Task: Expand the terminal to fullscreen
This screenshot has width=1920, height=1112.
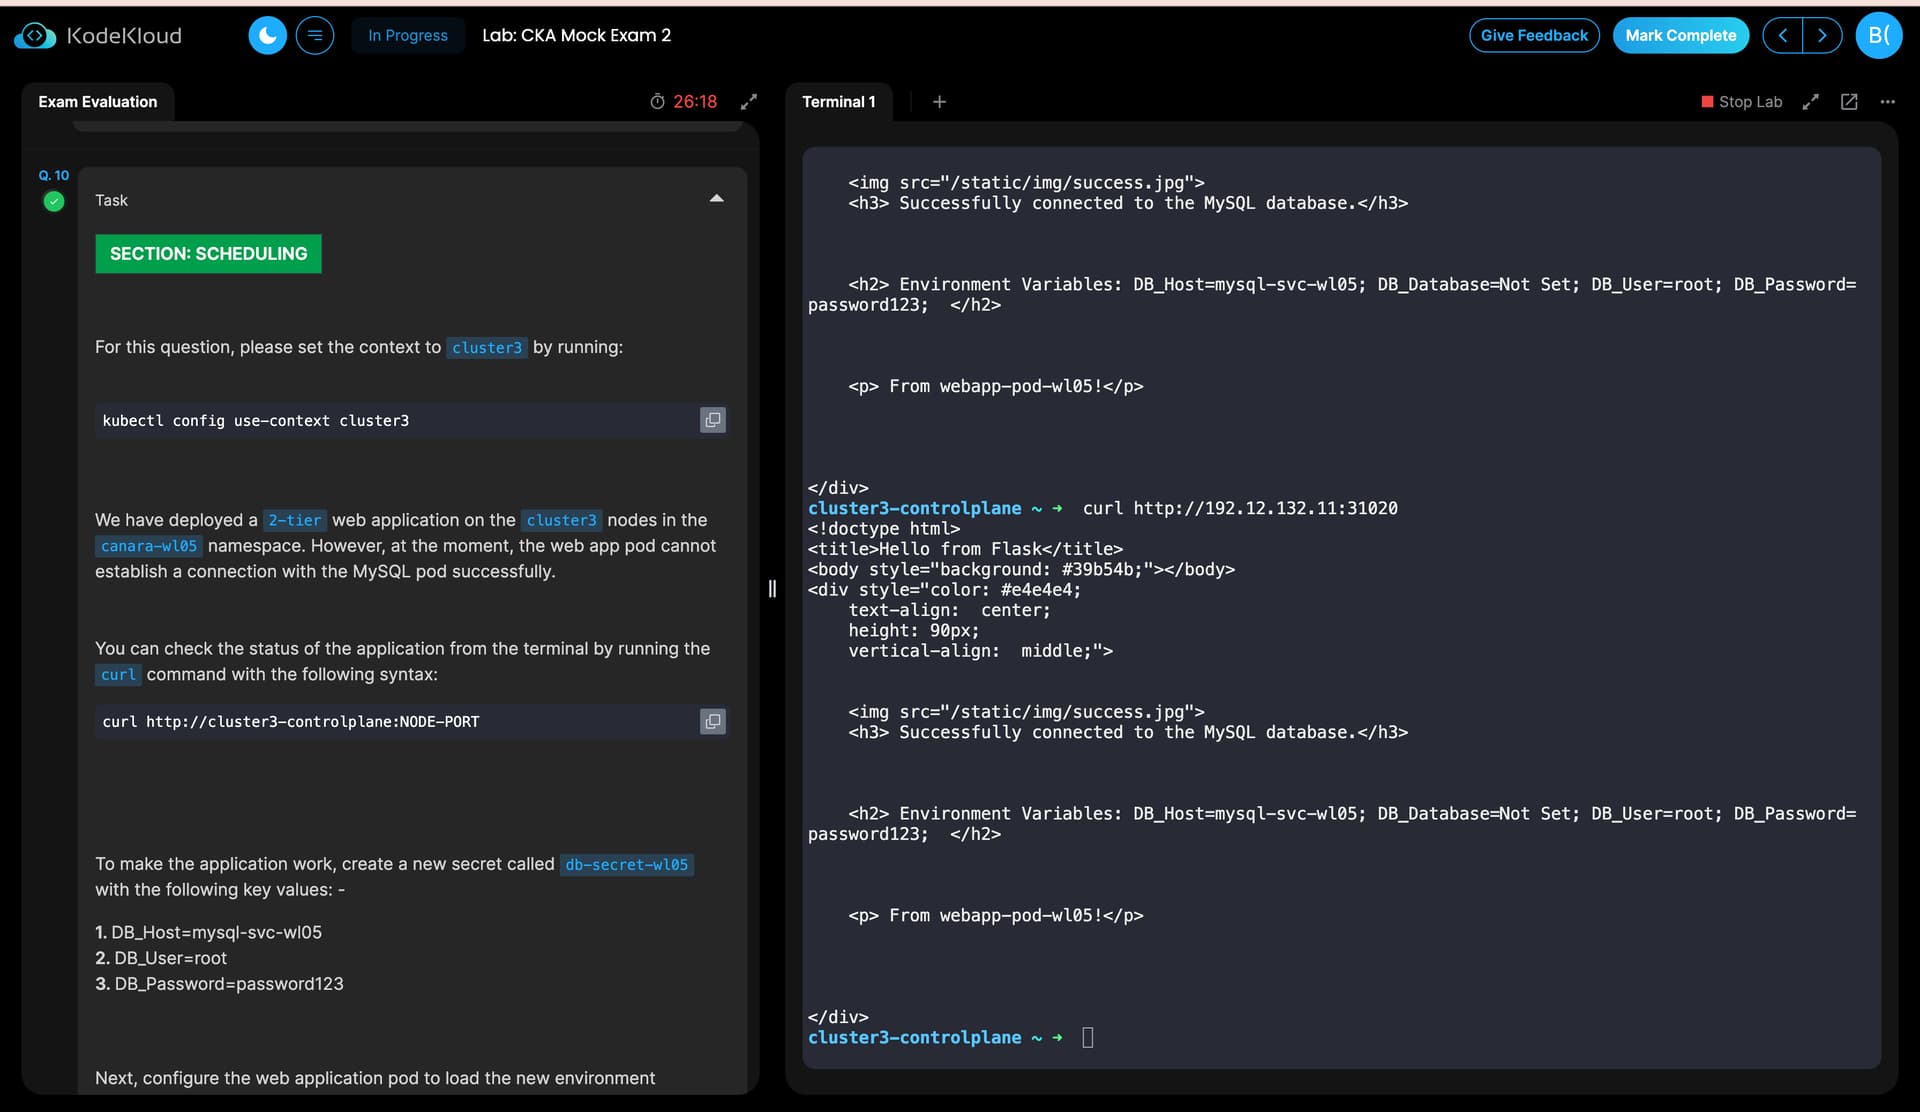Action: coord(1810,102)
